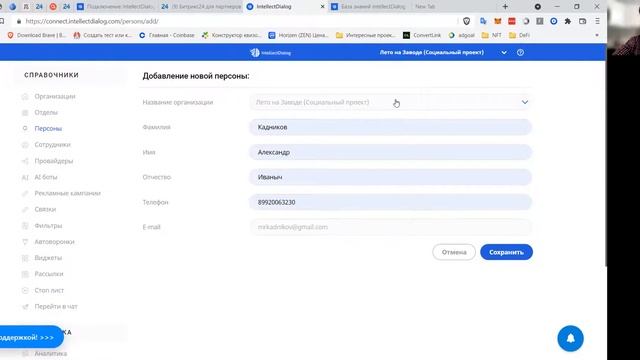Open the notification bell button
Viewport: 640px width, 360px height.
tap(570, 338)
